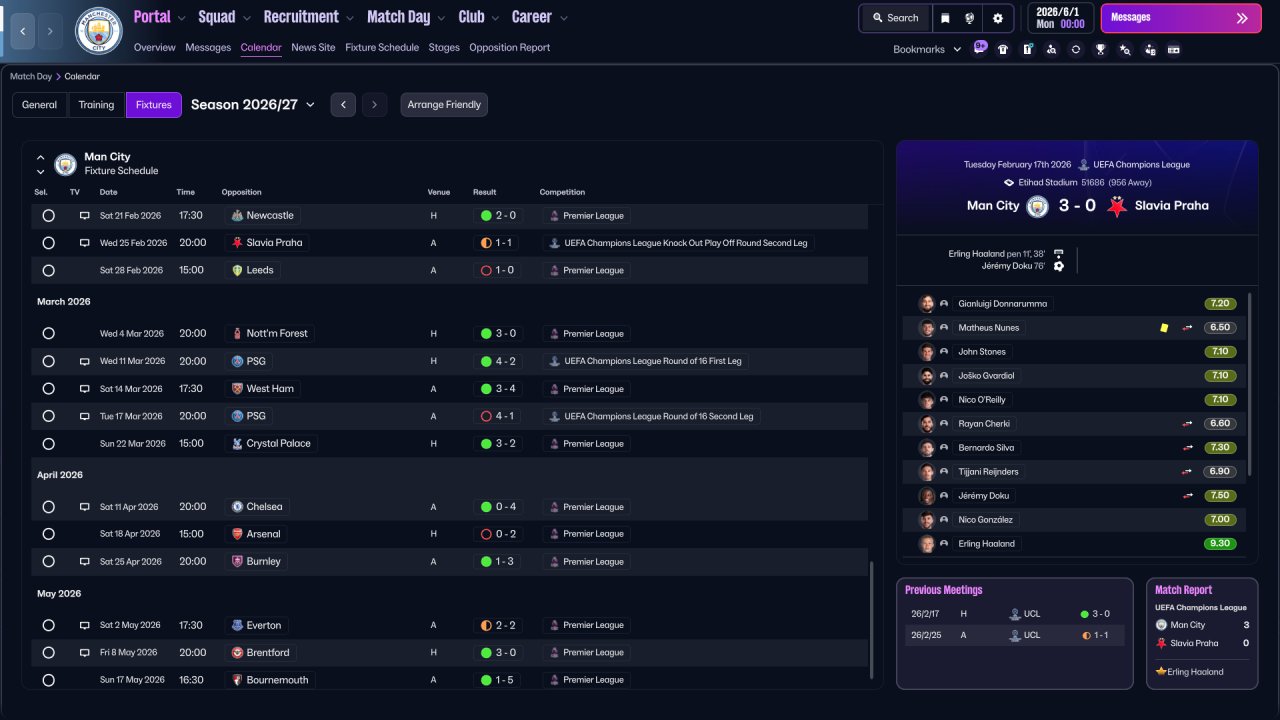Navigate back with header back arrow

pos(22,31)
